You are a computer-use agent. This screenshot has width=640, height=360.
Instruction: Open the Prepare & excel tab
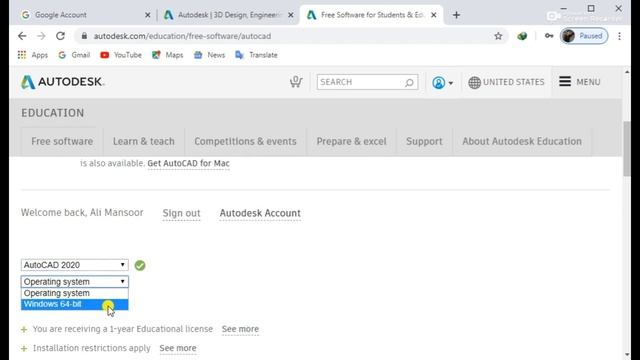[x=351, y=141]
